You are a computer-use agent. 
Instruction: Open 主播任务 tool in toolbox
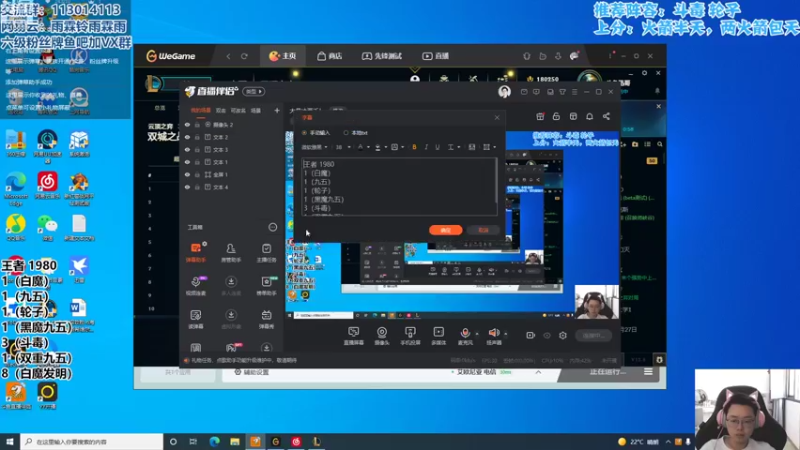[266, 252]
